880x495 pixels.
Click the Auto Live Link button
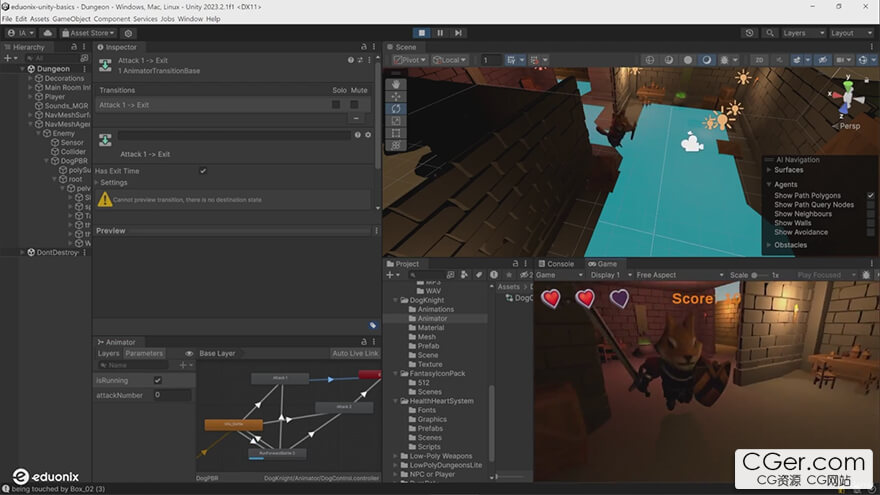tap(355, 353)
